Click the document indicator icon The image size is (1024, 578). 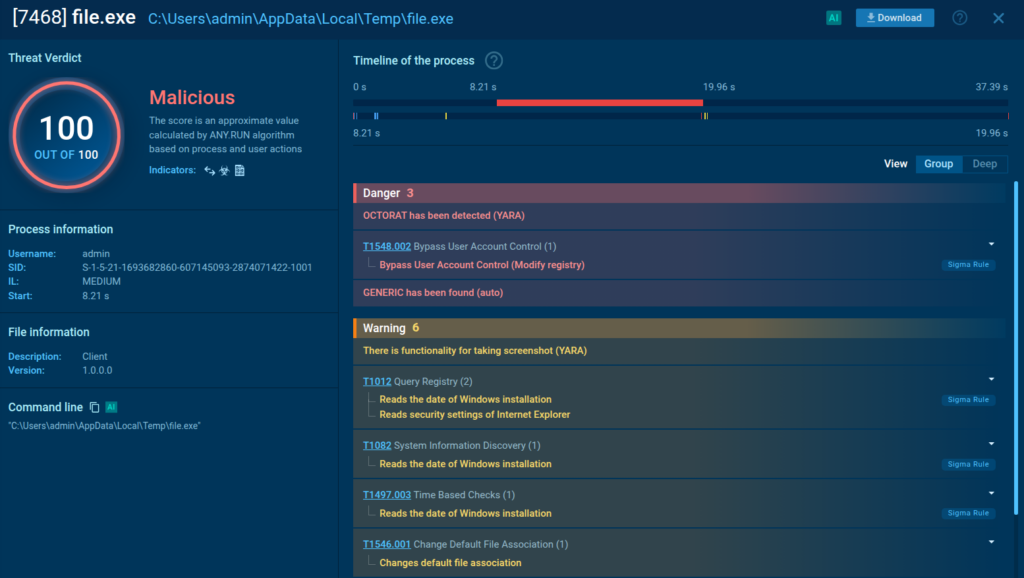click(x=240, y=170)
